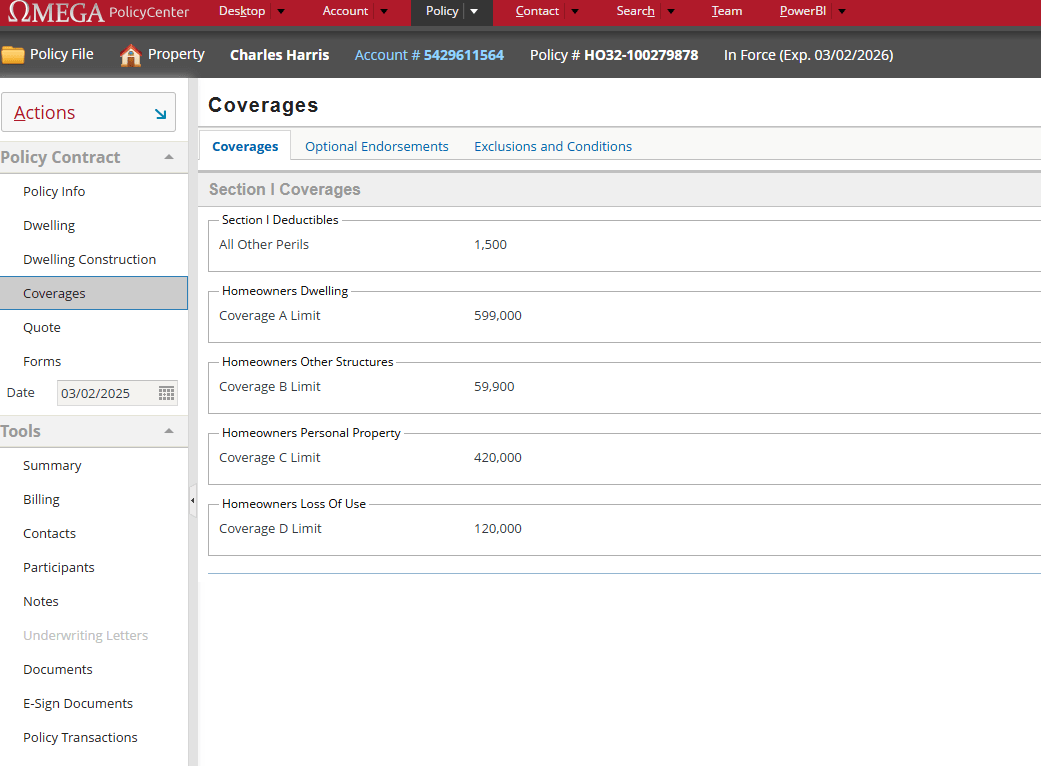
Task: Collapse the Policy Contract section
Action: [x=169, y=157]
